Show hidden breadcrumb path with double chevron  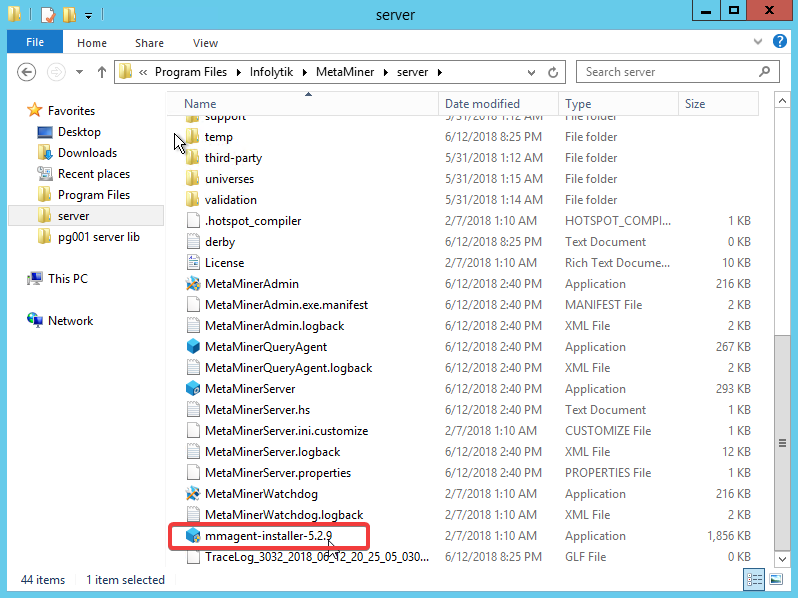click(143, 72)
